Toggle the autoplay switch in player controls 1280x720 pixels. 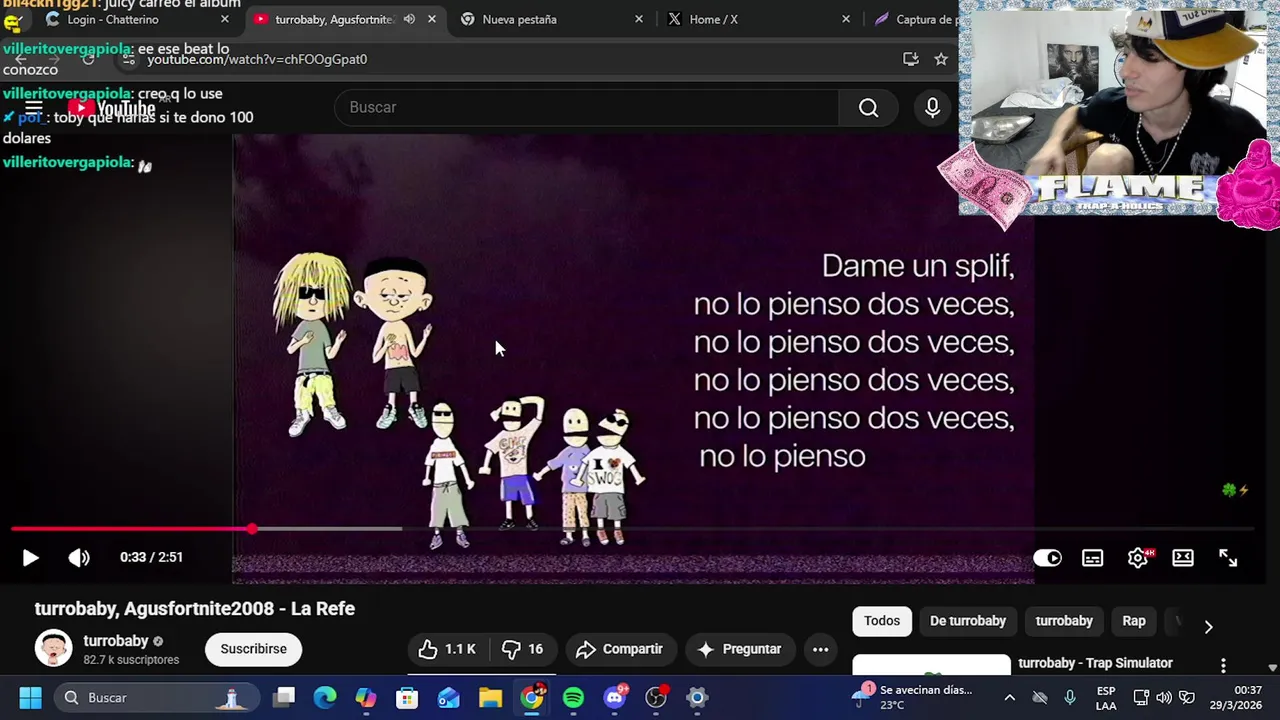point(1047,558)
